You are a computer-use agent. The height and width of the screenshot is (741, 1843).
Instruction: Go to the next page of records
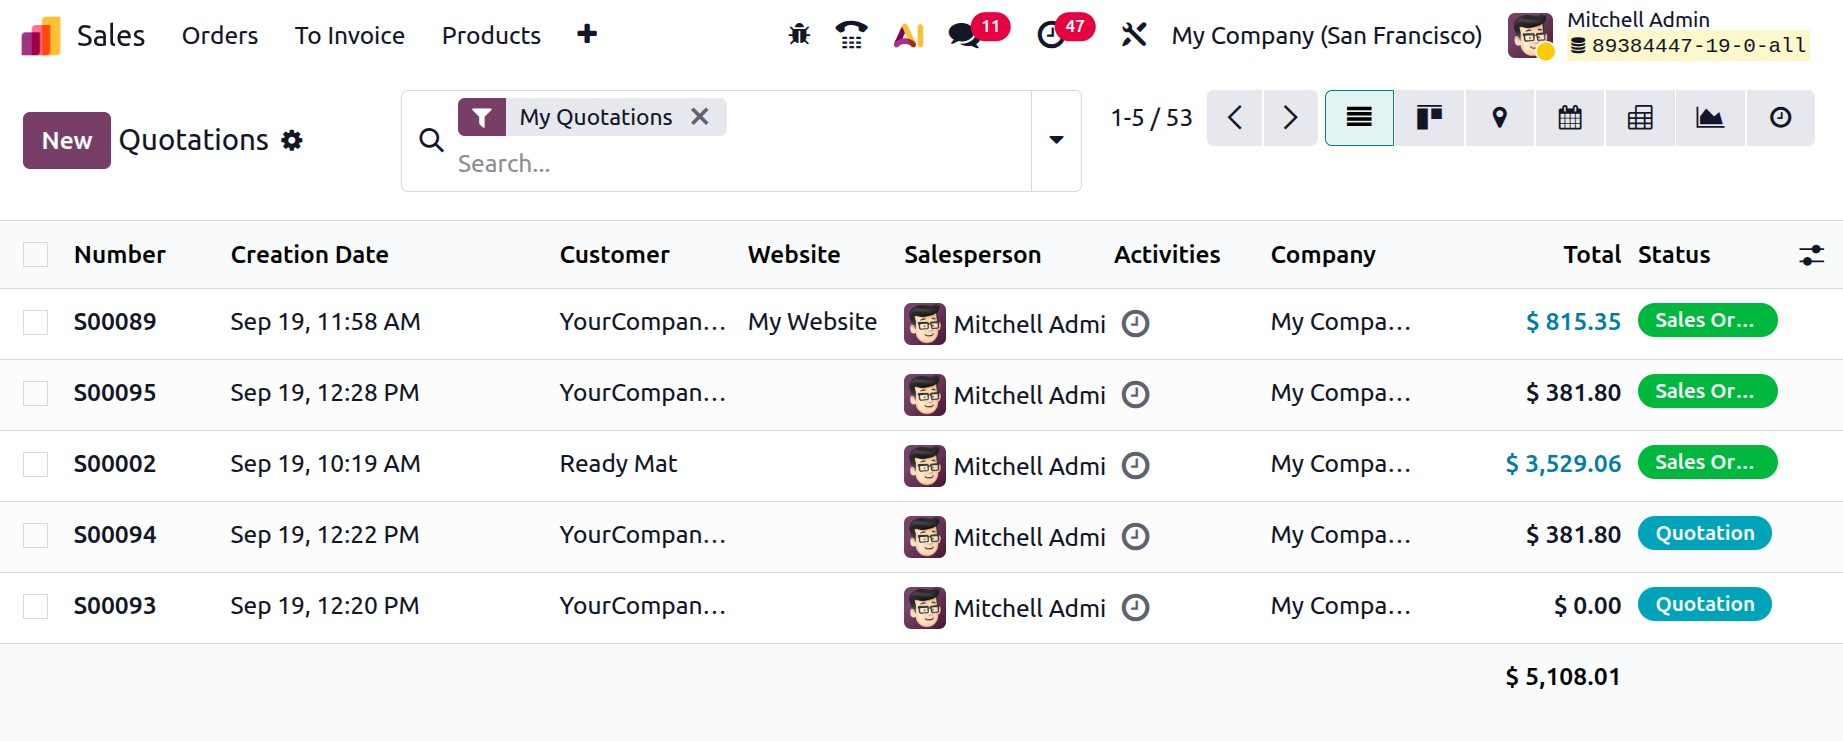pos(1290,118)
